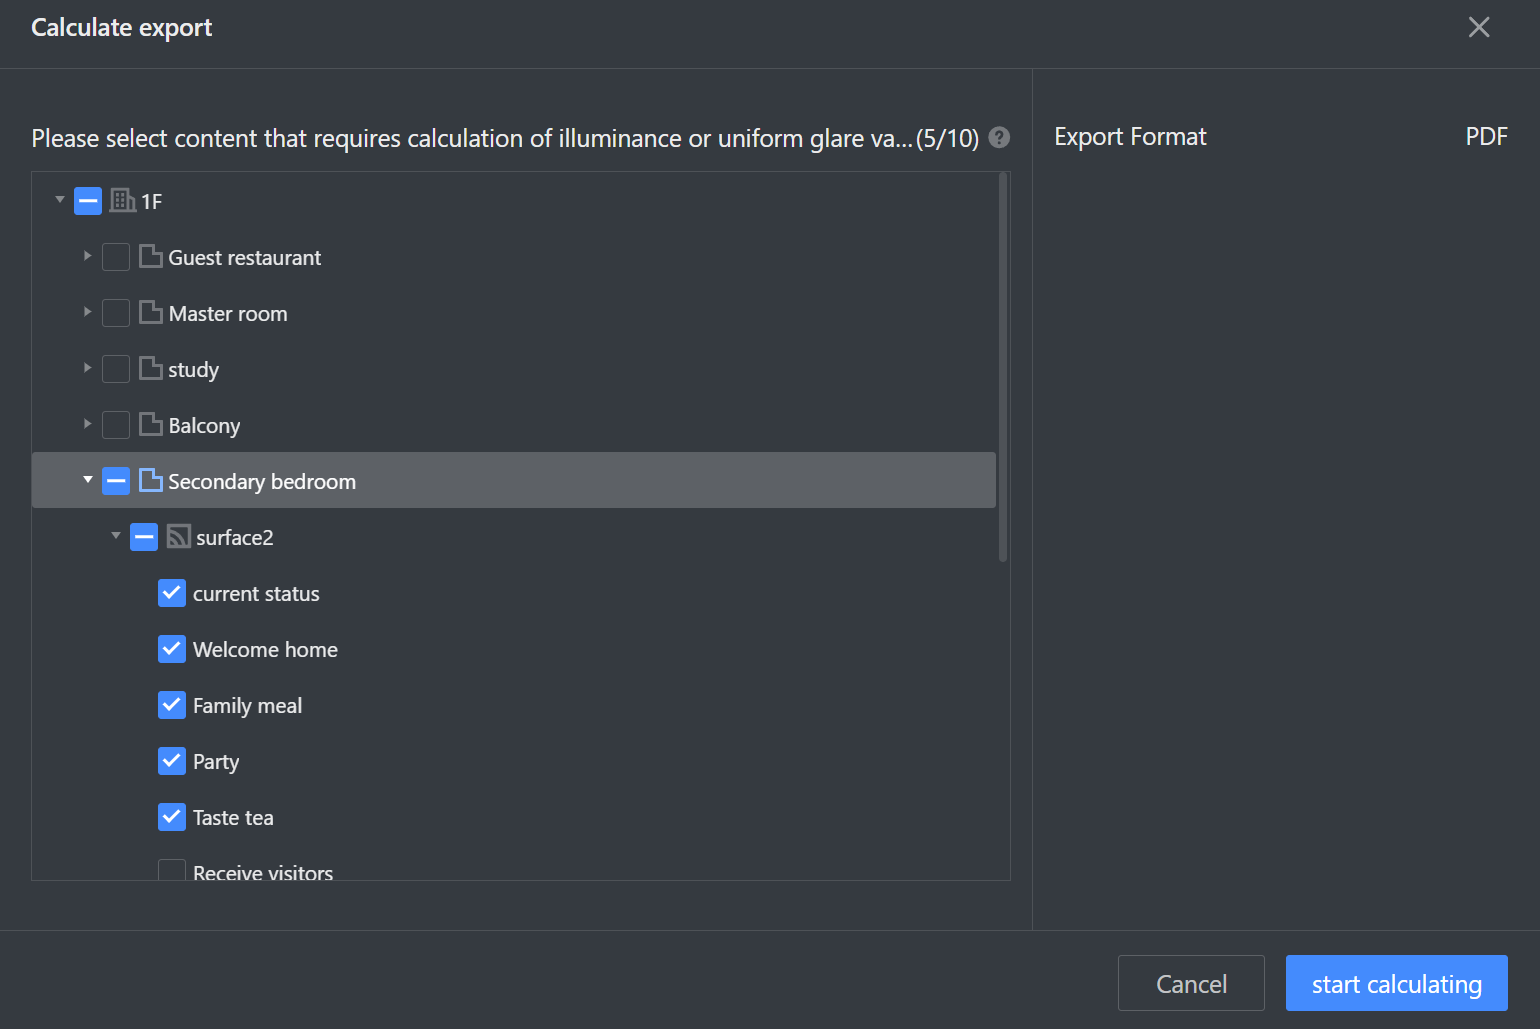Click the 1F building floor icon
Screen dimensions: 1540x1029
pos(122,201)
